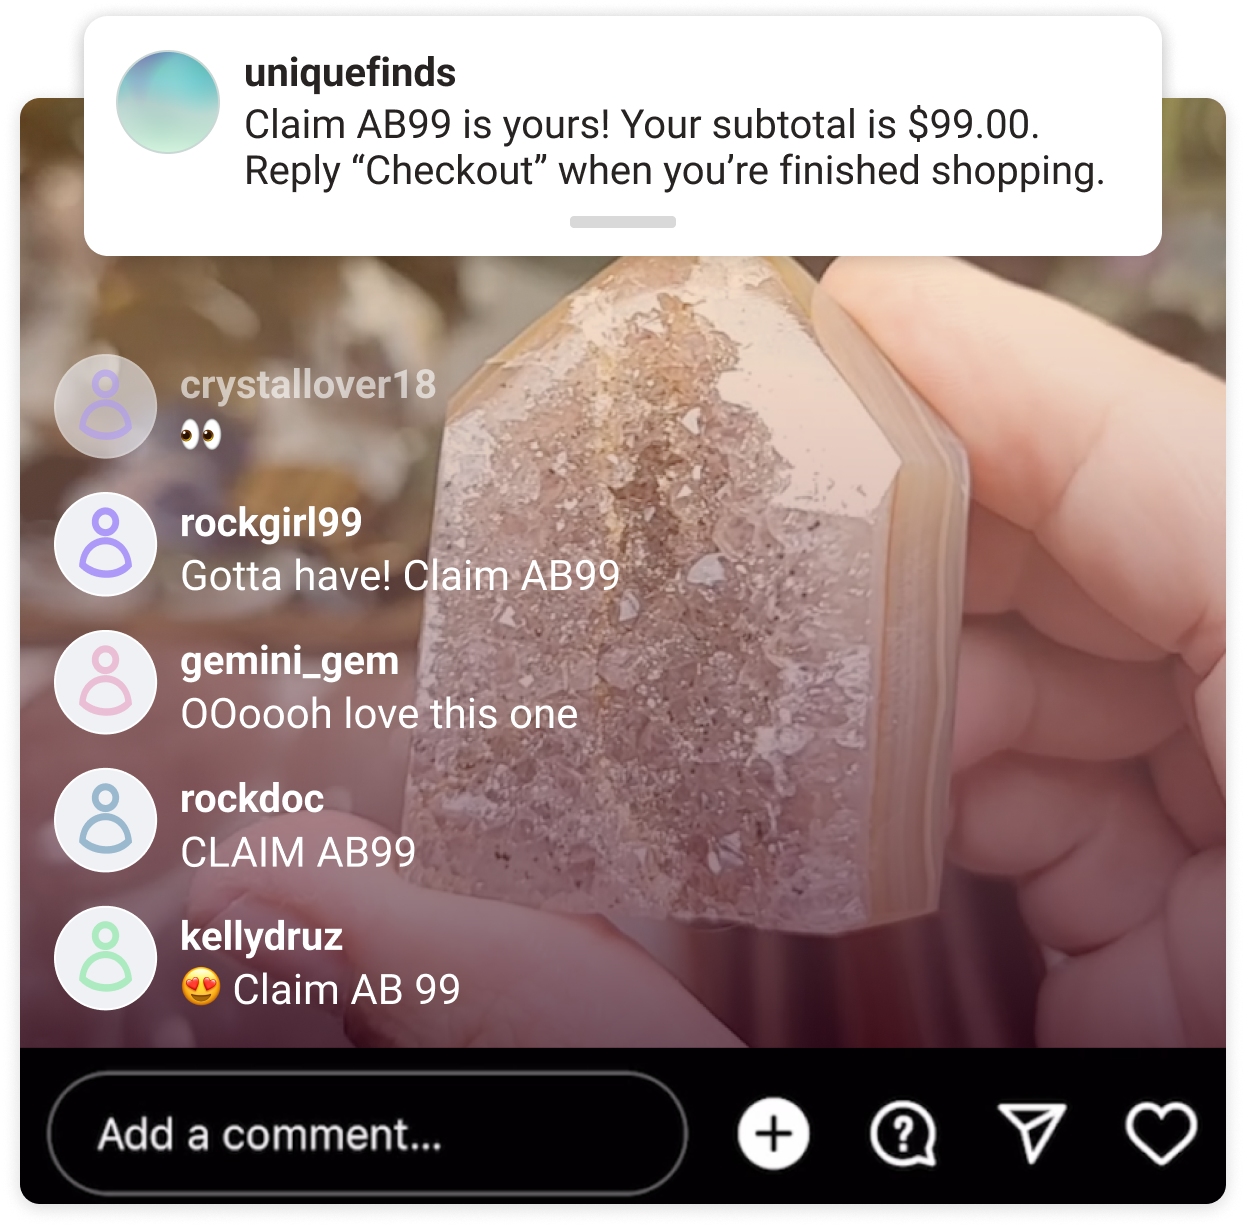
Task: View kellydruz's green profile avatar
Action: click(x=105, y=958)
